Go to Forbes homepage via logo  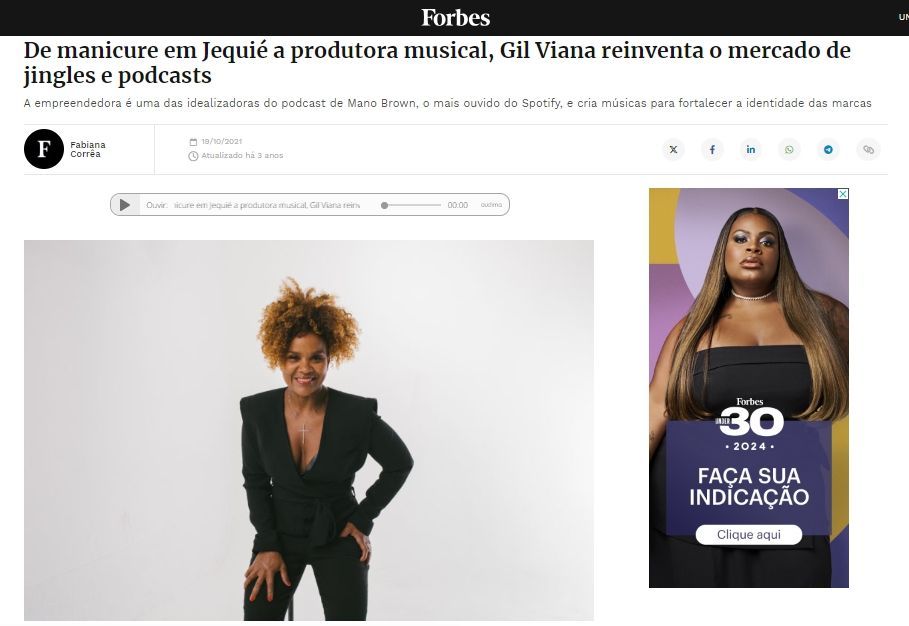[456, 18]
